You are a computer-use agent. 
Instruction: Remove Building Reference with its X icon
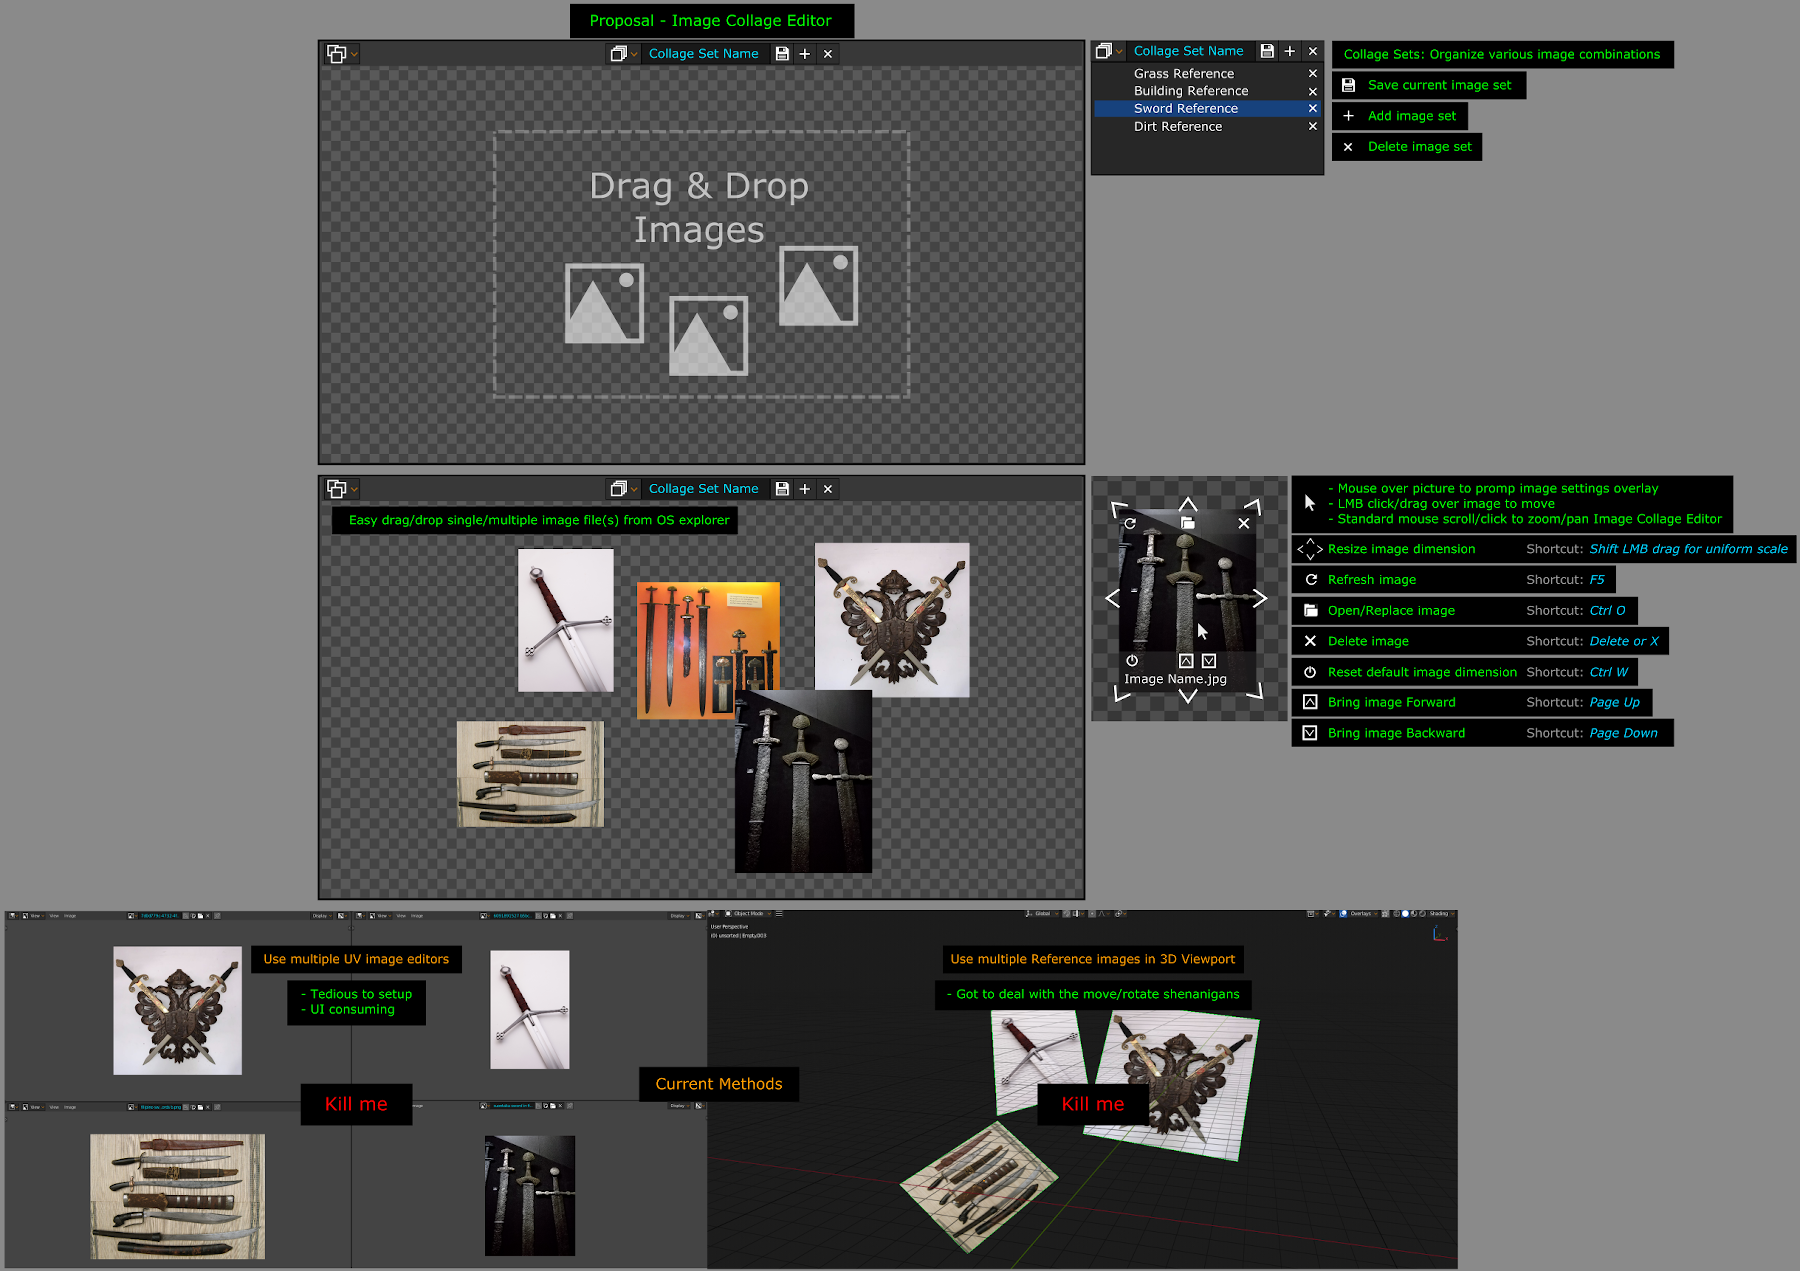pos(1313,92)
